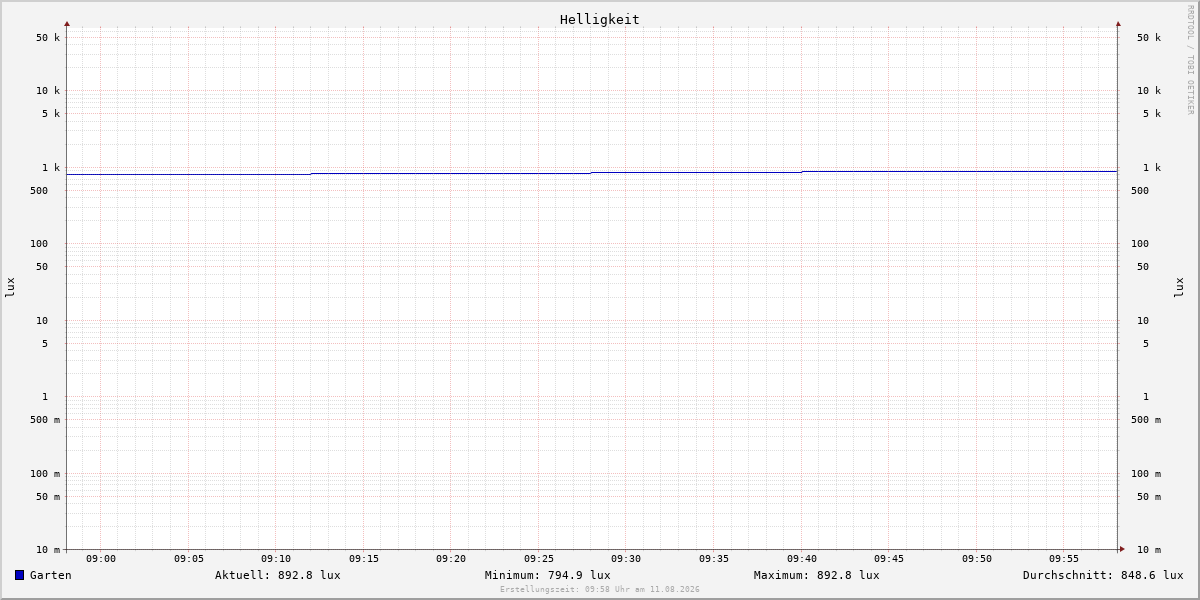Click the 09:00 time axis label

[101, 559]
